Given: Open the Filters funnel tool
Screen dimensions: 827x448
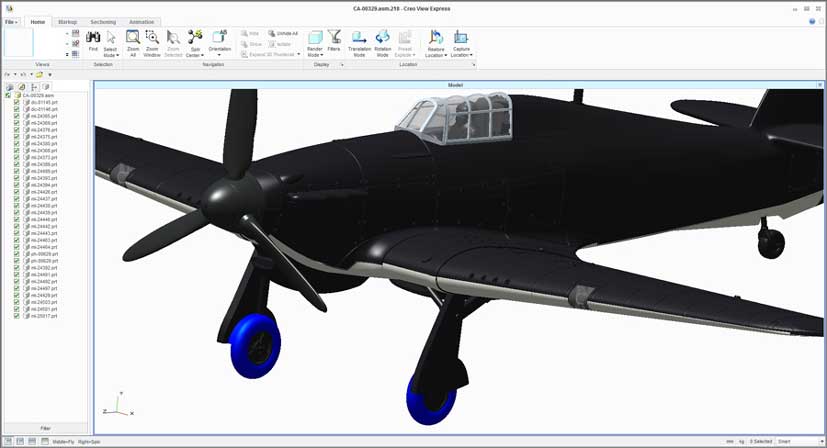Looking at the screenshot, I should pyautogui.click(x=334, y=41).
